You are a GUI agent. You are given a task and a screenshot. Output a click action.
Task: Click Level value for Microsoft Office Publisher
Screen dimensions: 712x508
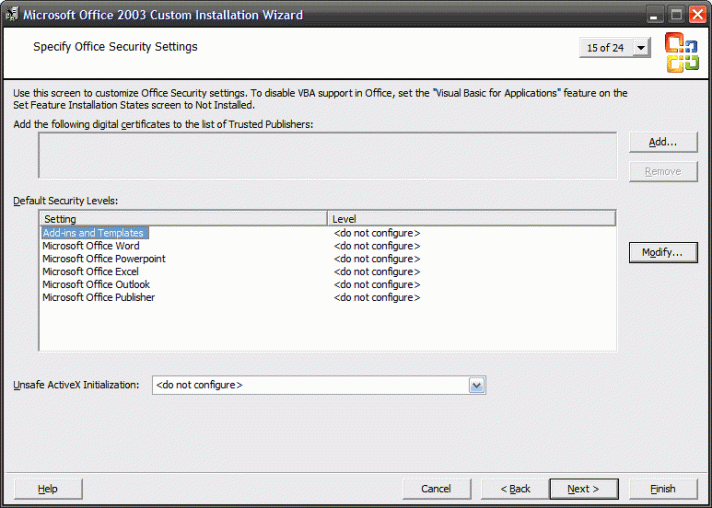(377, 297)
